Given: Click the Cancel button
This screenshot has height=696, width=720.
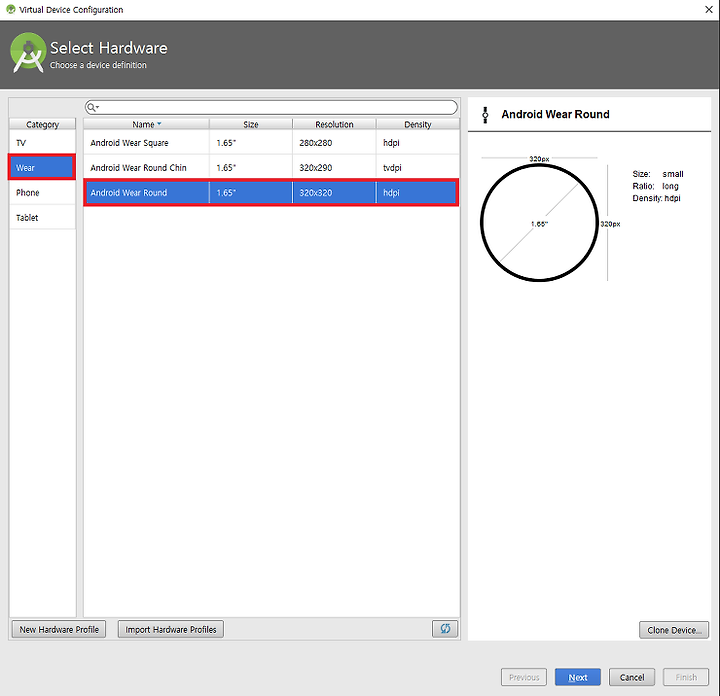Looking at the screenshot, I should click(x=632, y=677).
